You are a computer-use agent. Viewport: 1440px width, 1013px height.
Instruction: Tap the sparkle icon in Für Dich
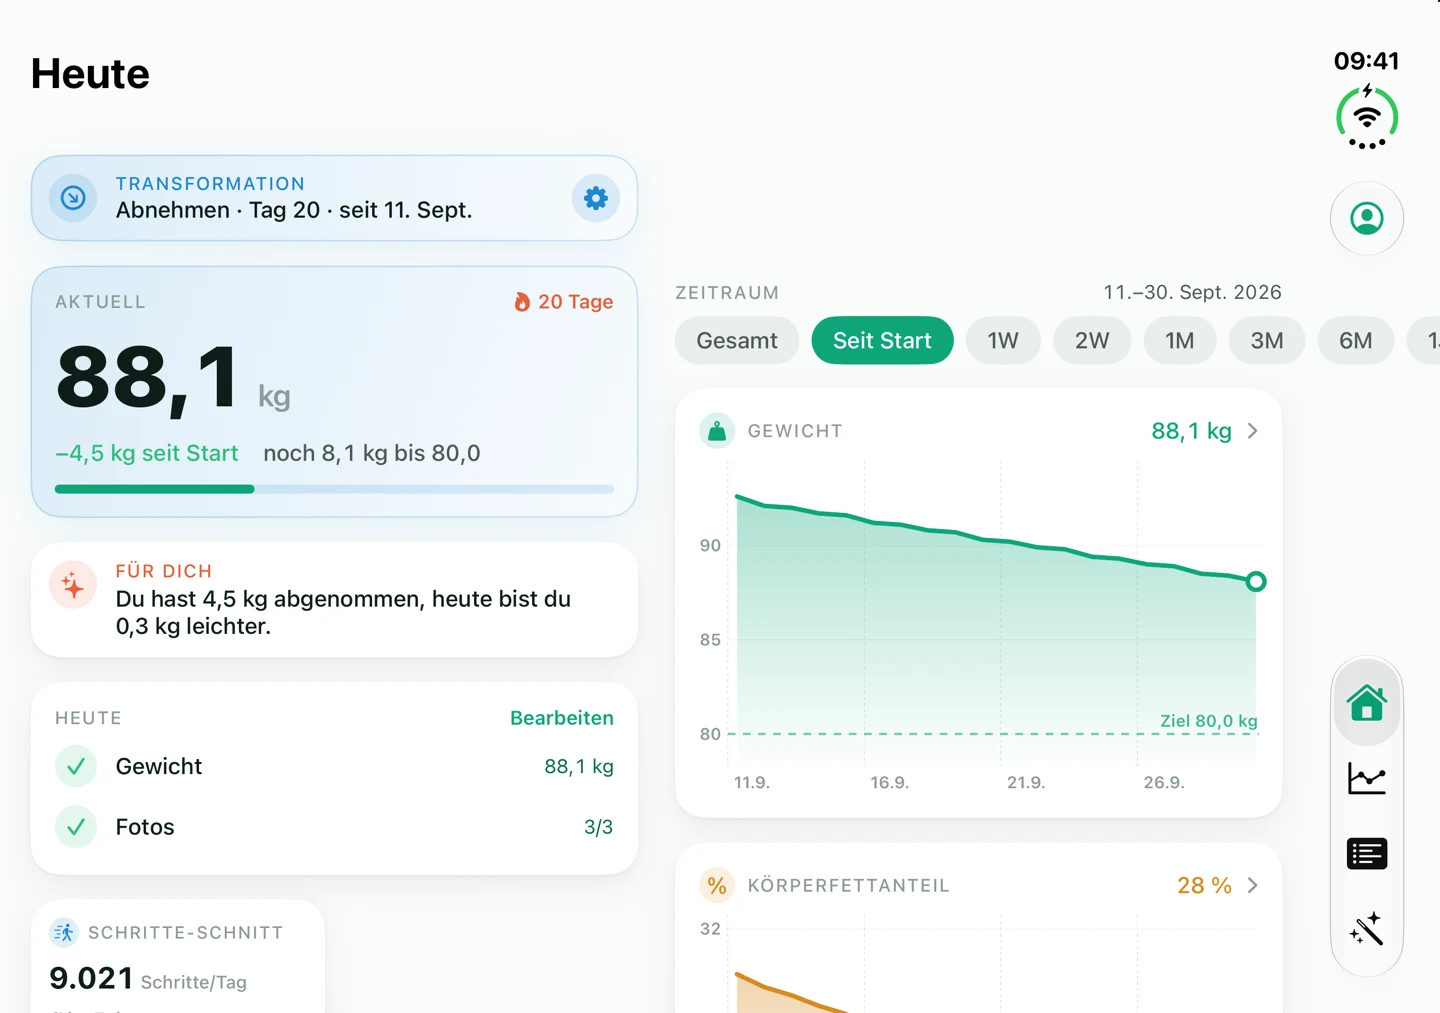(x=73, y=585)
